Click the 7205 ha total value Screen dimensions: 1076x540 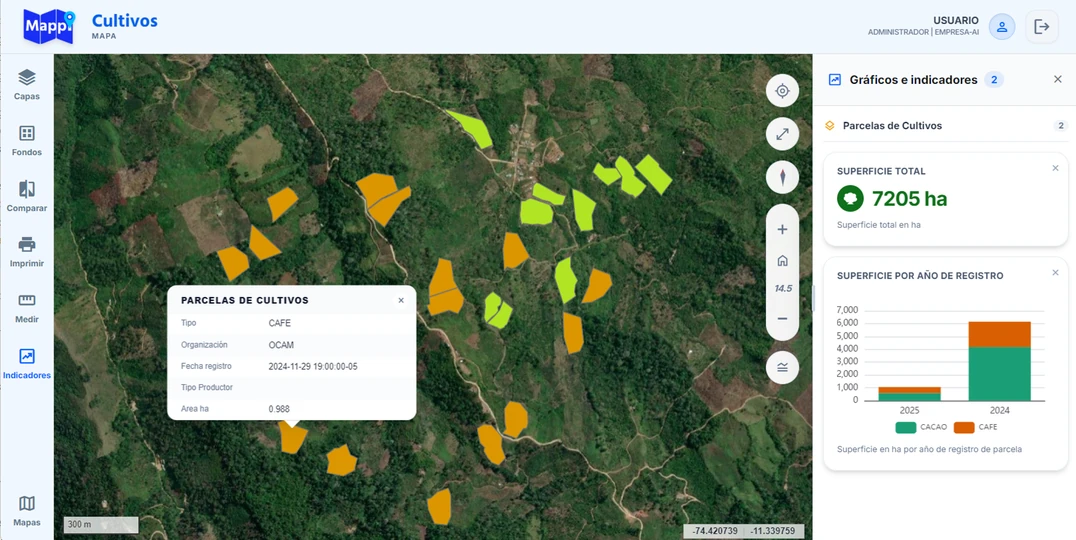[909, 200]
